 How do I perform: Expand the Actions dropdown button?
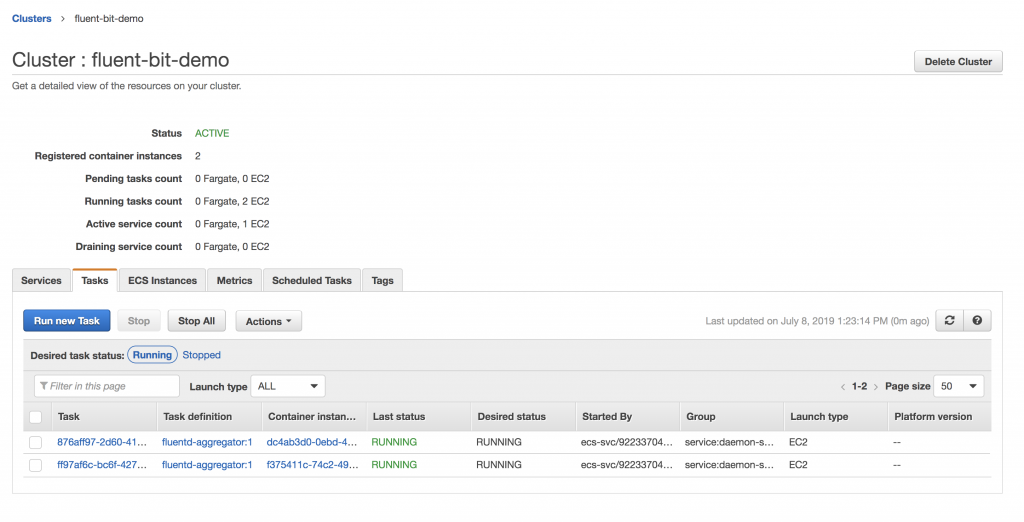click(x=268, y=321)
